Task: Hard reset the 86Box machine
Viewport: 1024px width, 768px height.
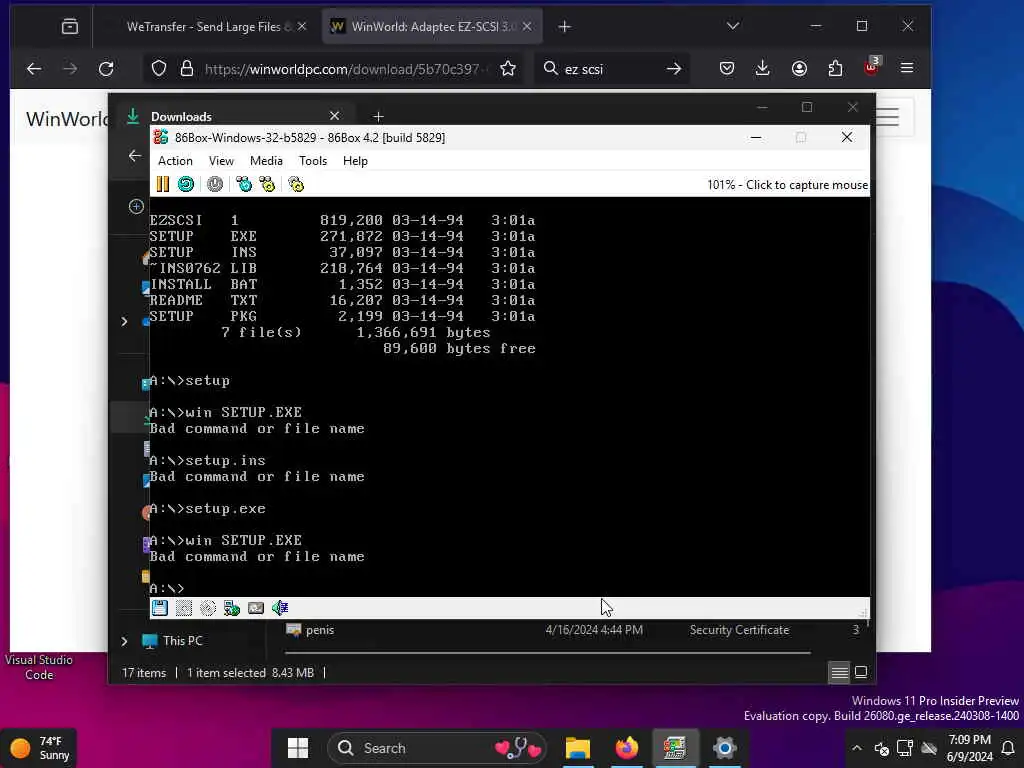Action: tap(186, 184)
